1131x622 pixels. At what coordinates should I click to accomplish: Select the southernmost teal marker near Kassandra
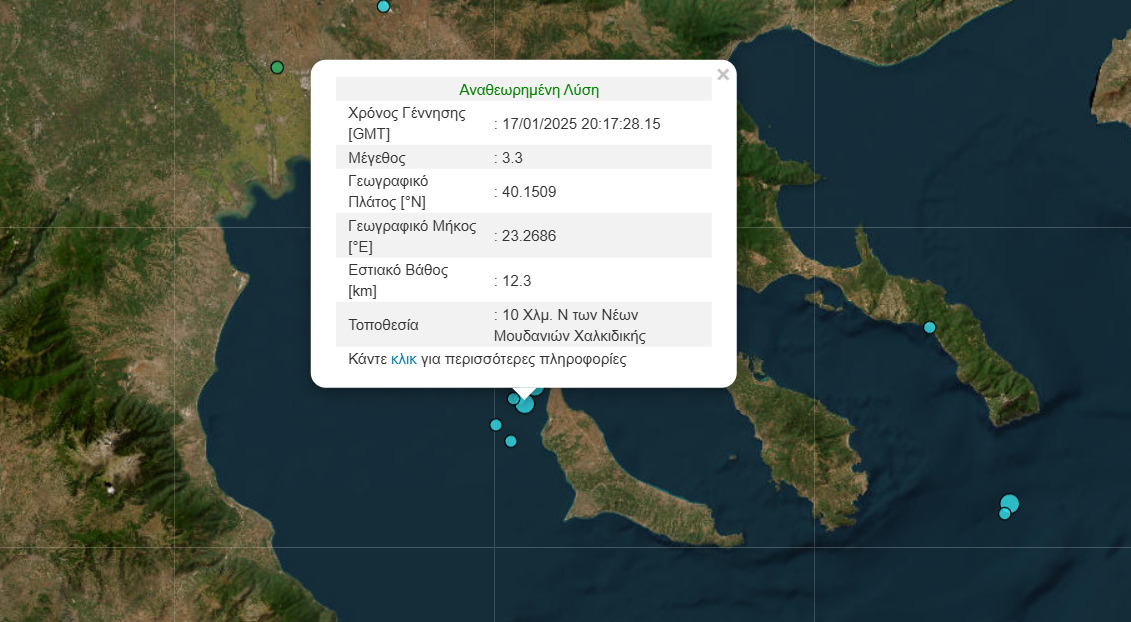511,441
